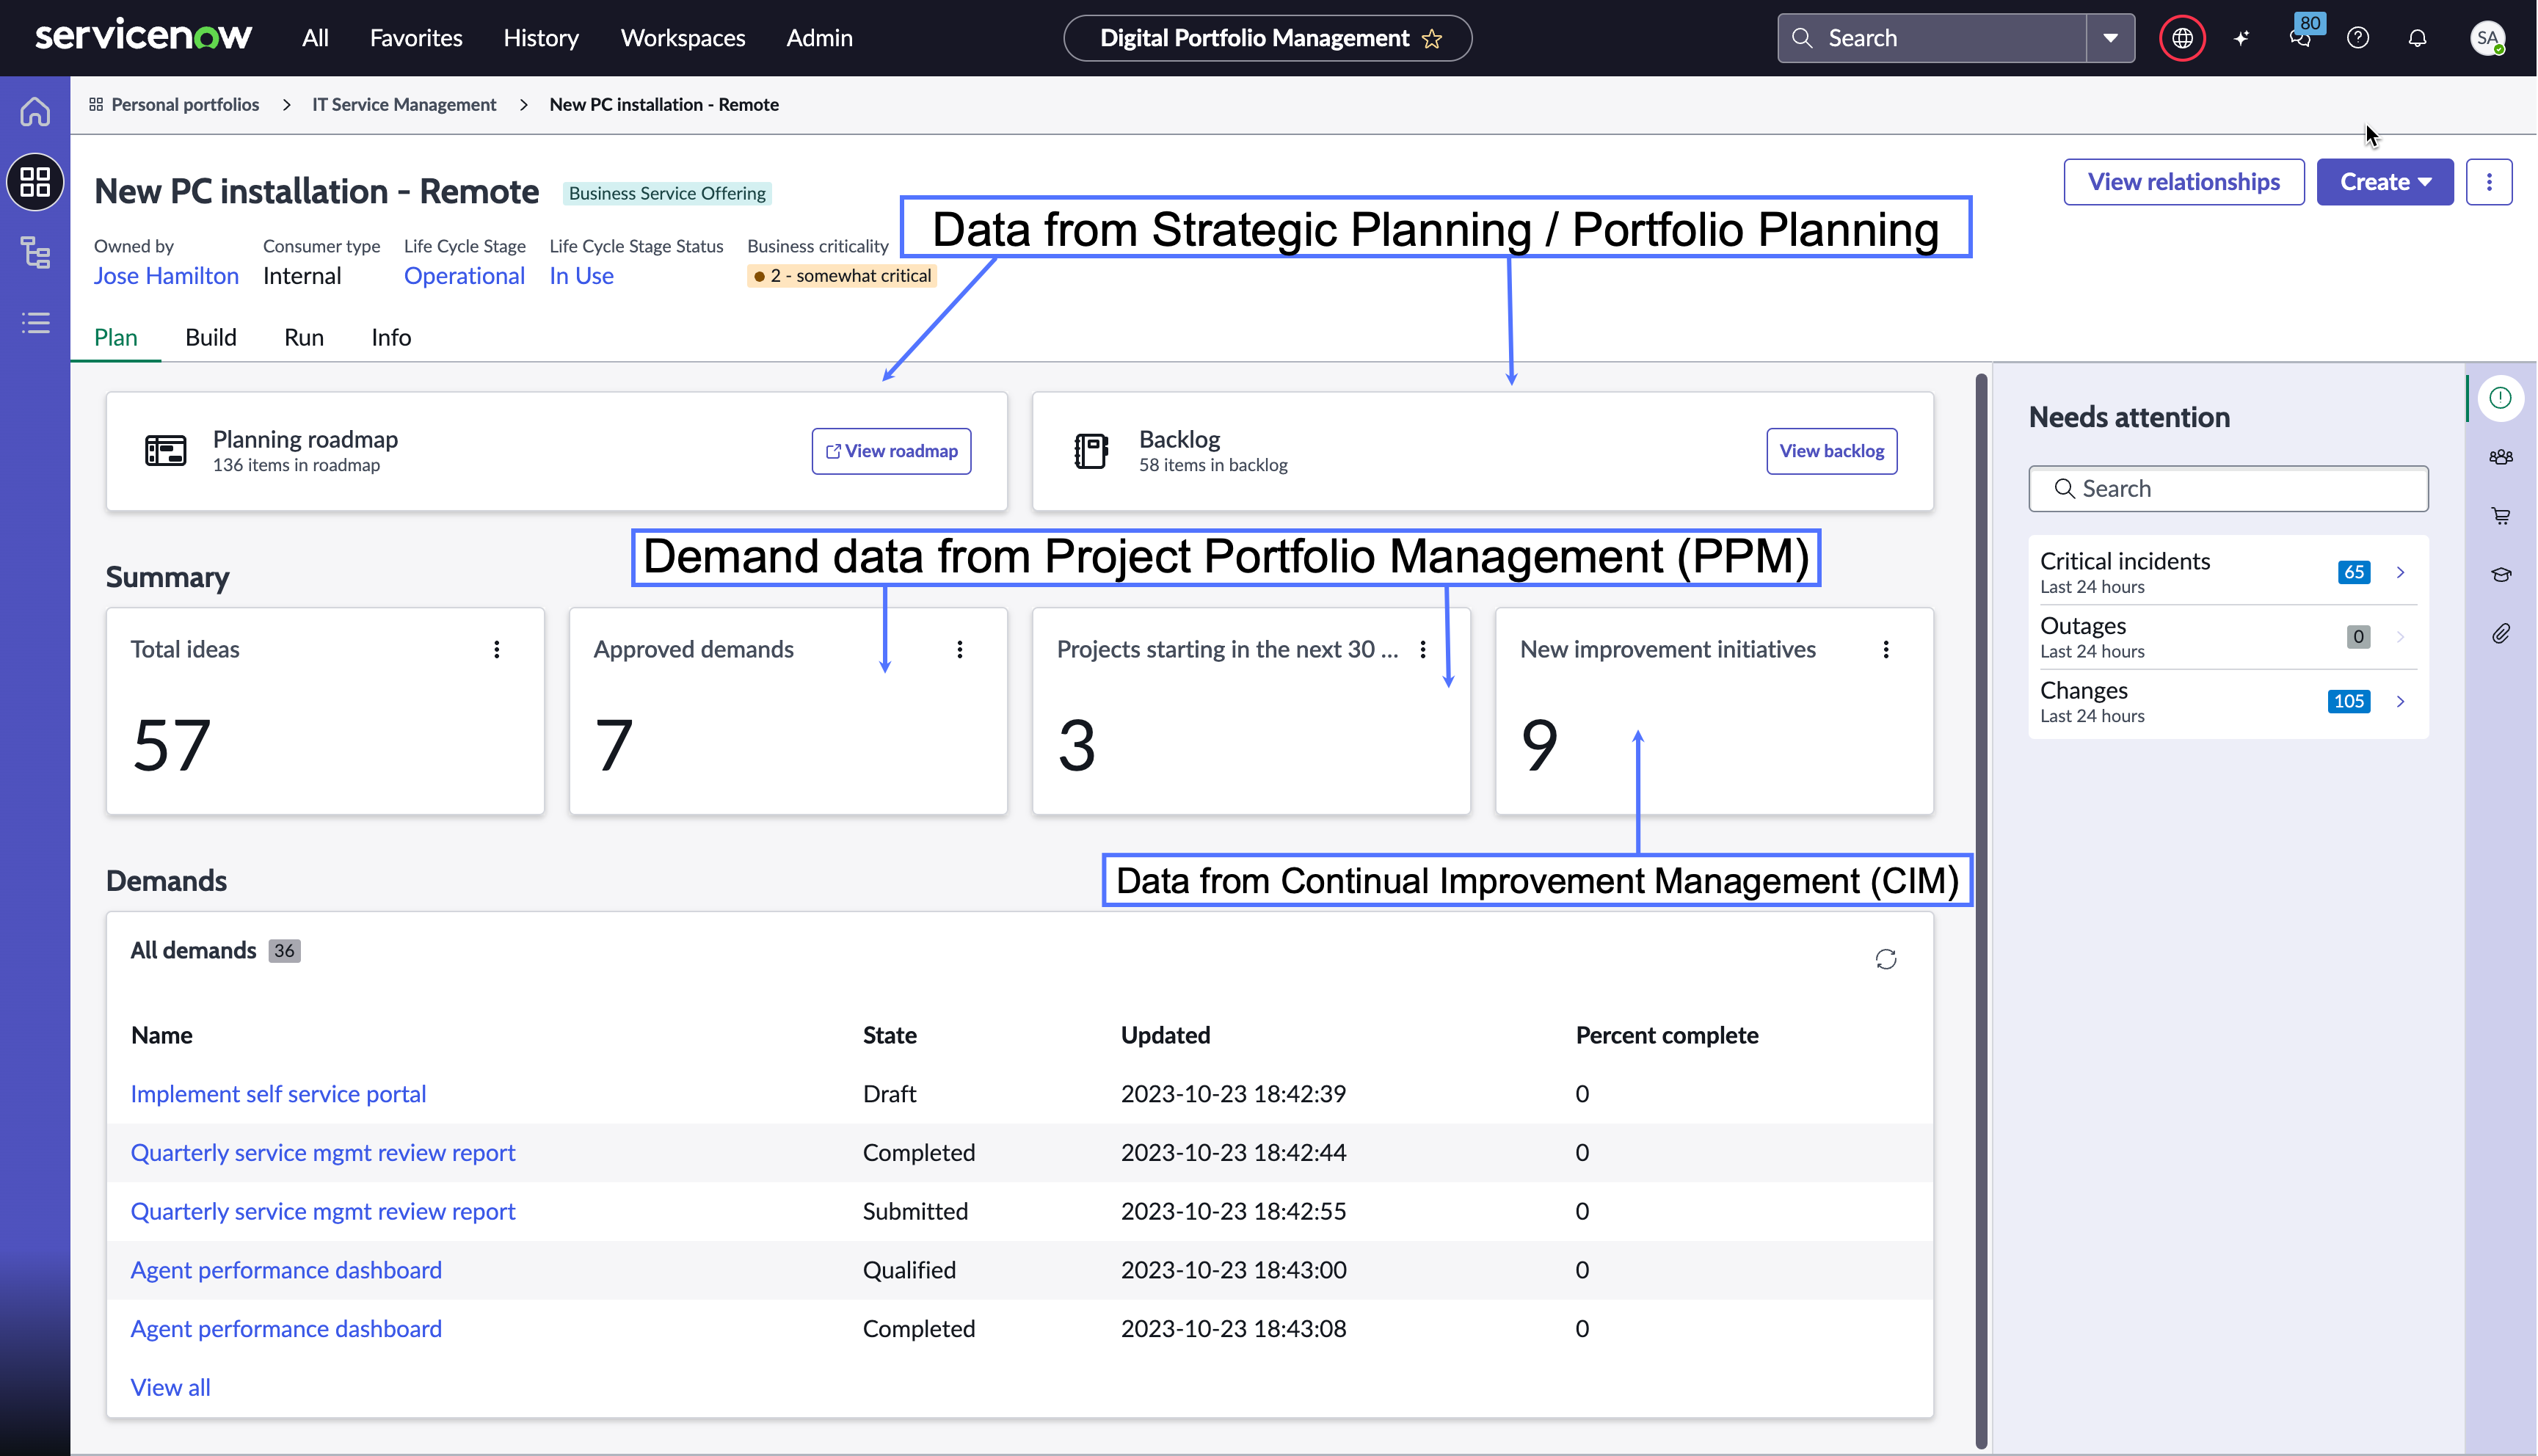Open the help question mark icon

(x=2358, y=38)
